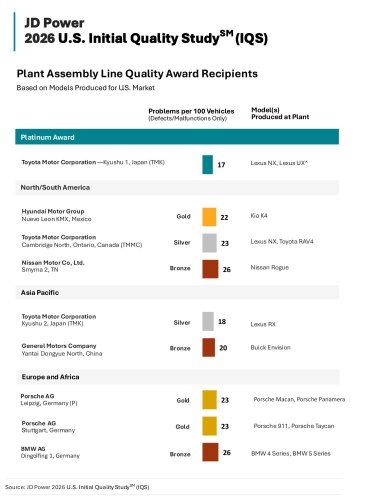Click the 'Lexus RX' model text

click(x=263, y=324)
